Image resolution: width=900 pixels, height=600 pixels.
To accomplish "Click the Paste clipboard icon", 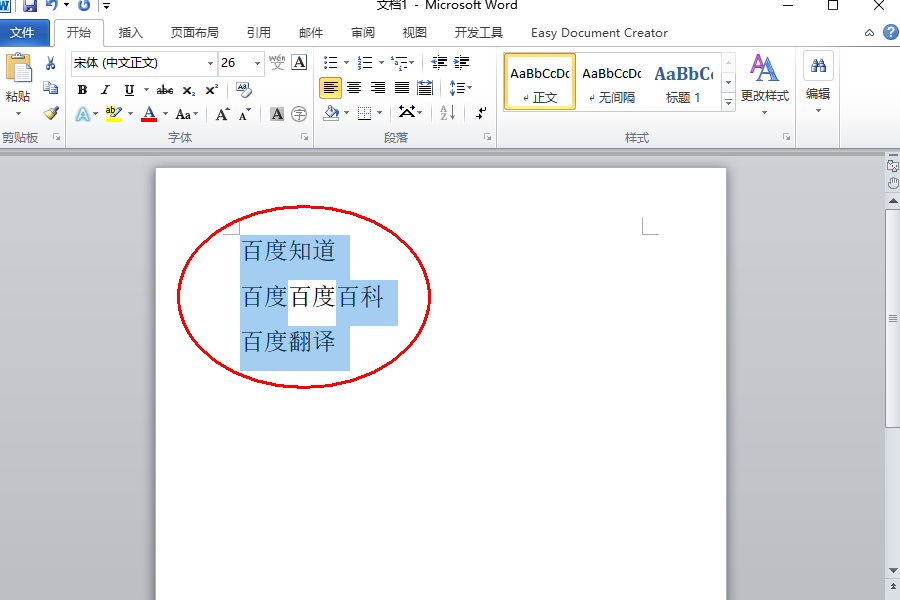I will 18,69.
